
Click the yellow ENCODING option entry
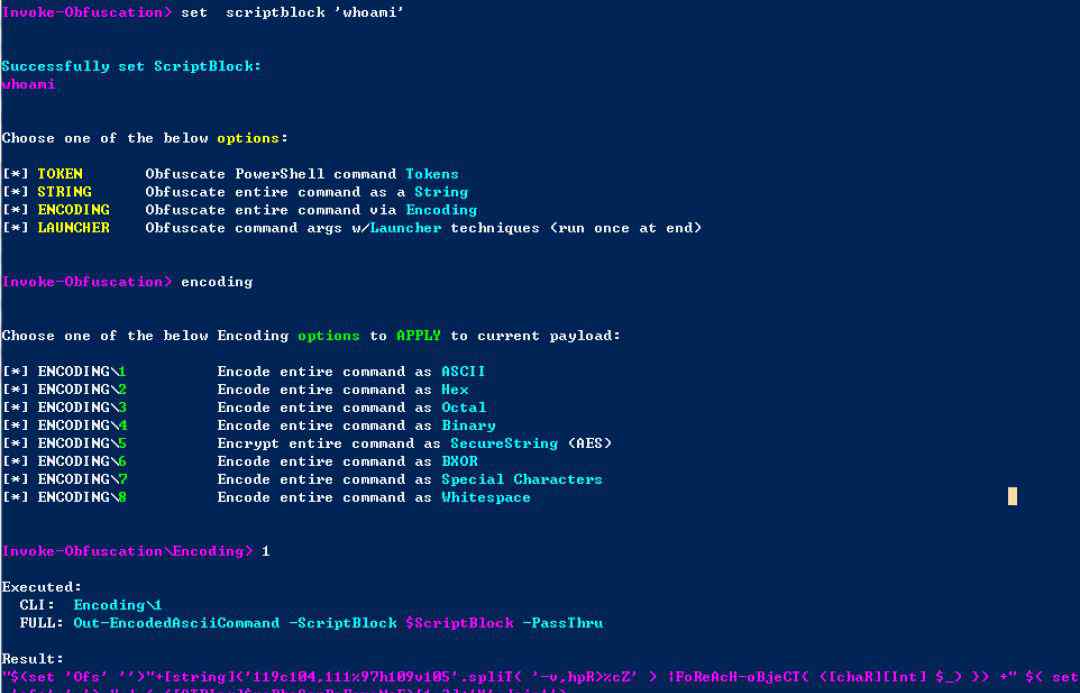(73, 210)
